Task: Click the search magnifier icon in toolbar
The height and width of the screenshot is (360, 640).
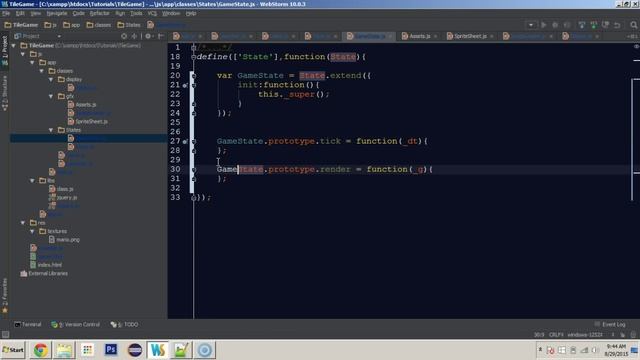Action: 633,25
